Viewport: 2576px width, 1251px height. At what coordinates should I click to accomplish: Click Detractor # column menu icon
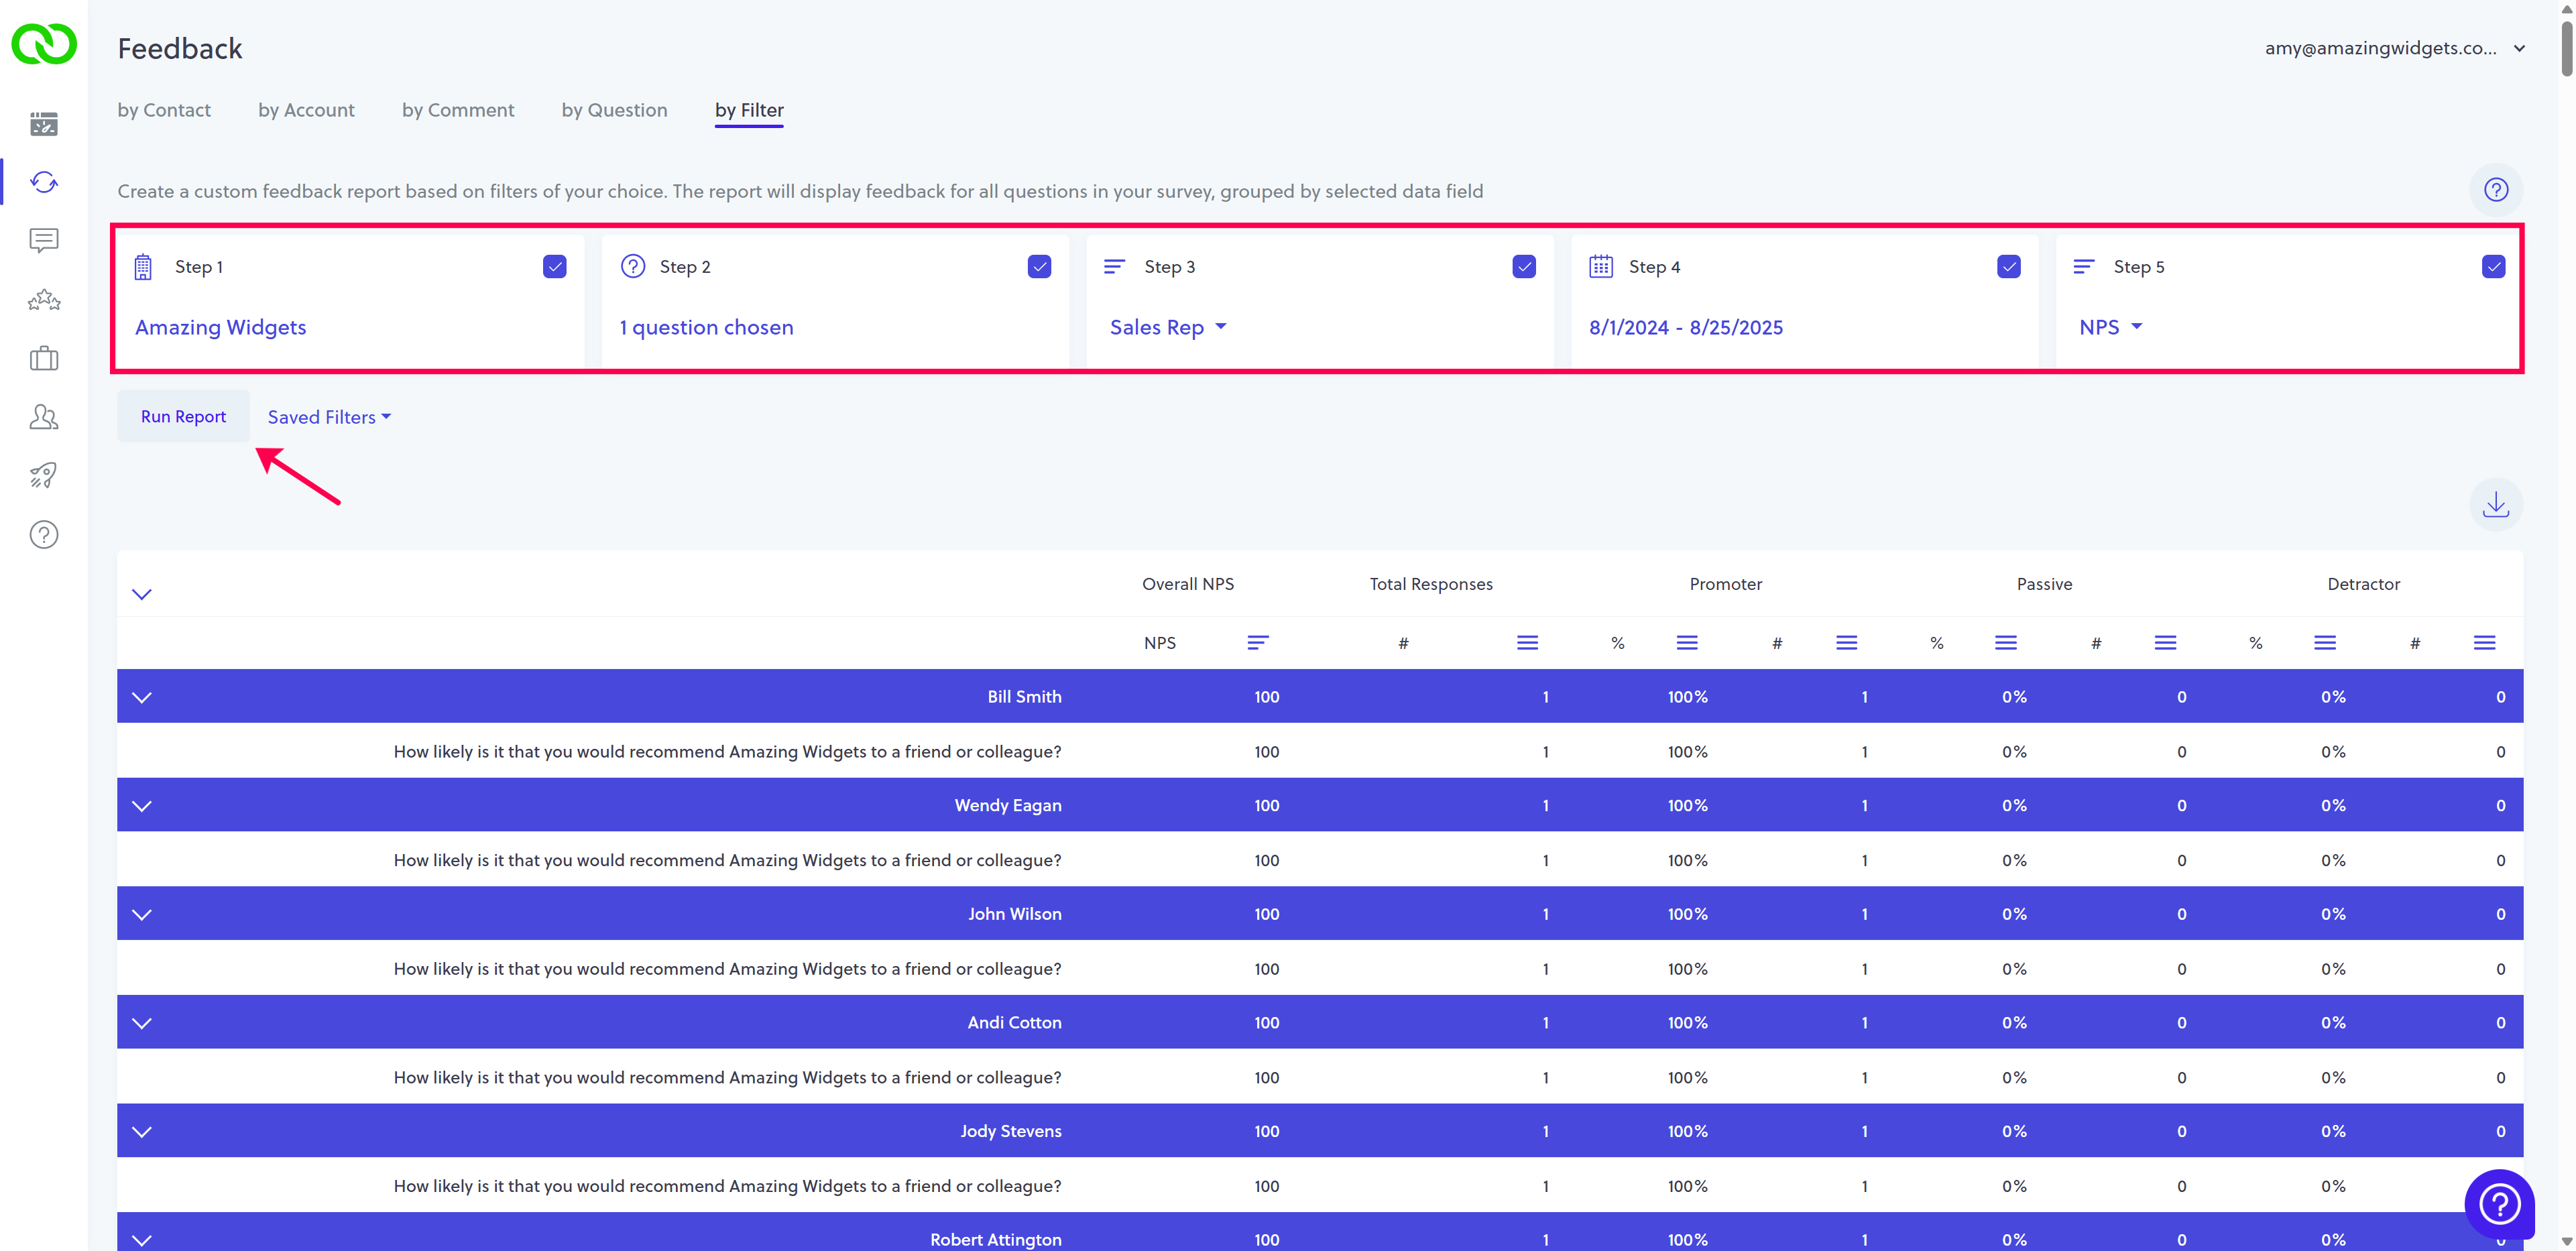click(x=2484, y=643)
